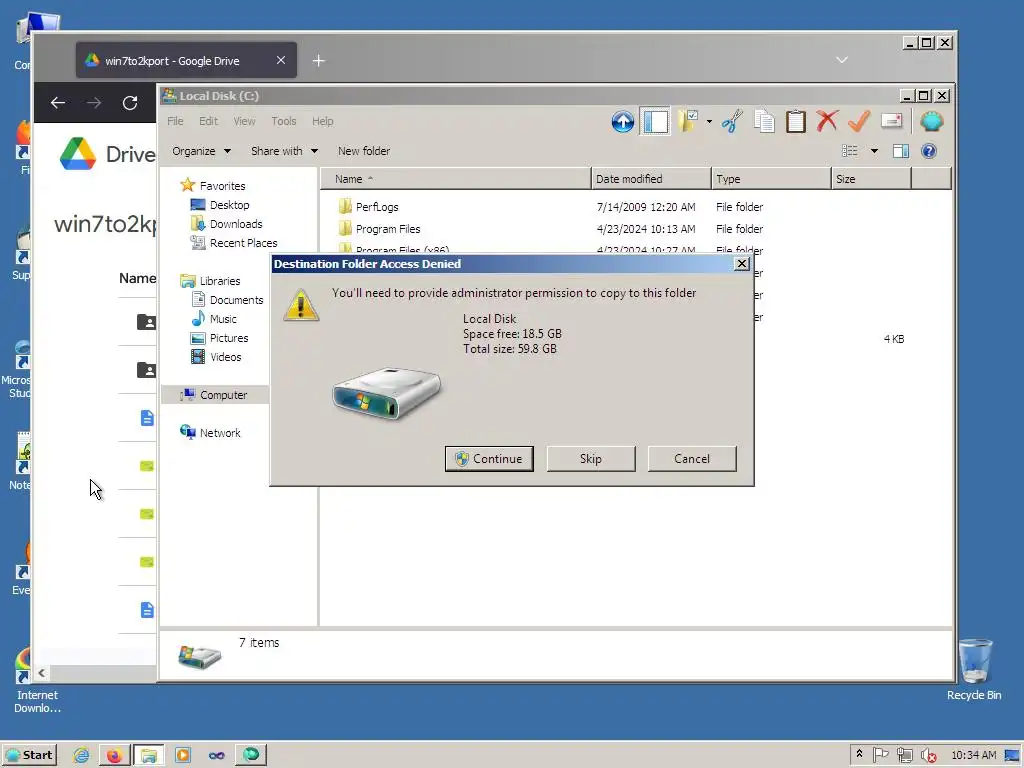
Task: Select Favorites in the navigation pane
Action: (213, 185)
